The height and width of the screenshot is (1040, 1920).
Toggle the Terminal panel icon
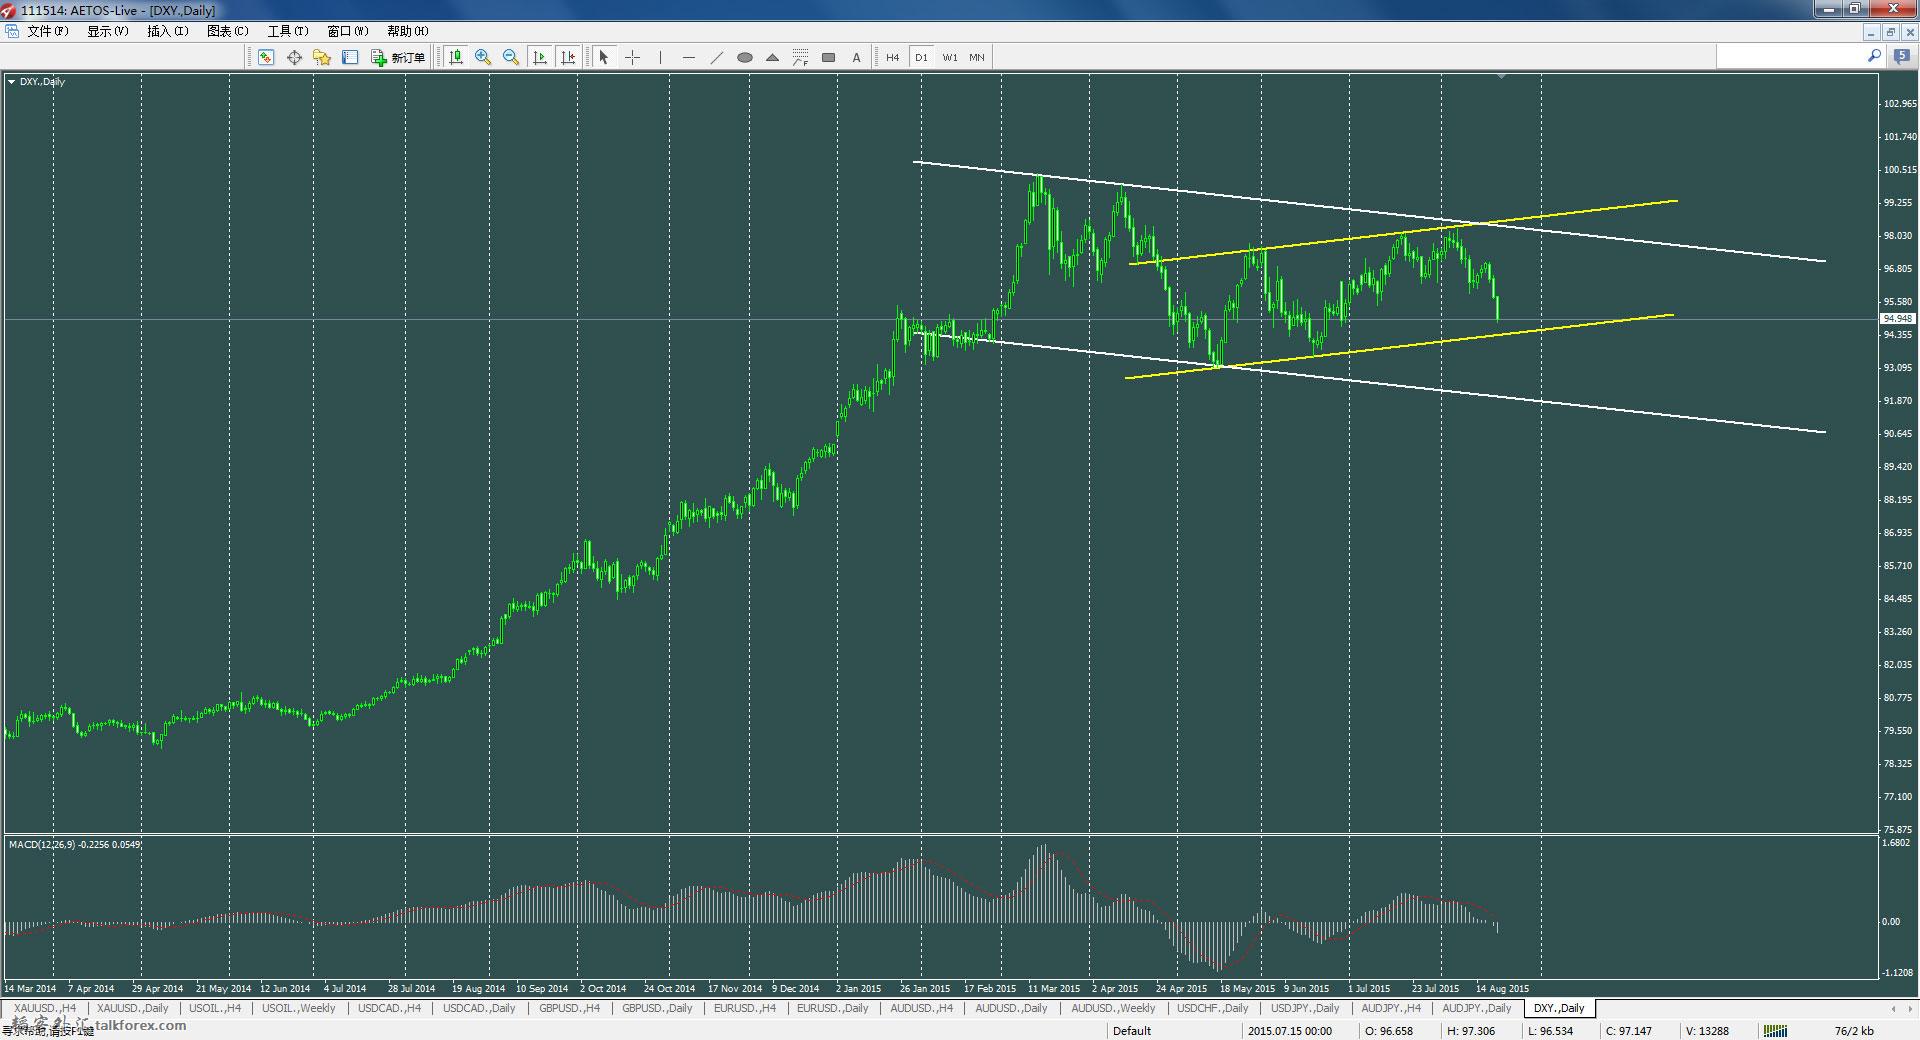coord(350,57)
